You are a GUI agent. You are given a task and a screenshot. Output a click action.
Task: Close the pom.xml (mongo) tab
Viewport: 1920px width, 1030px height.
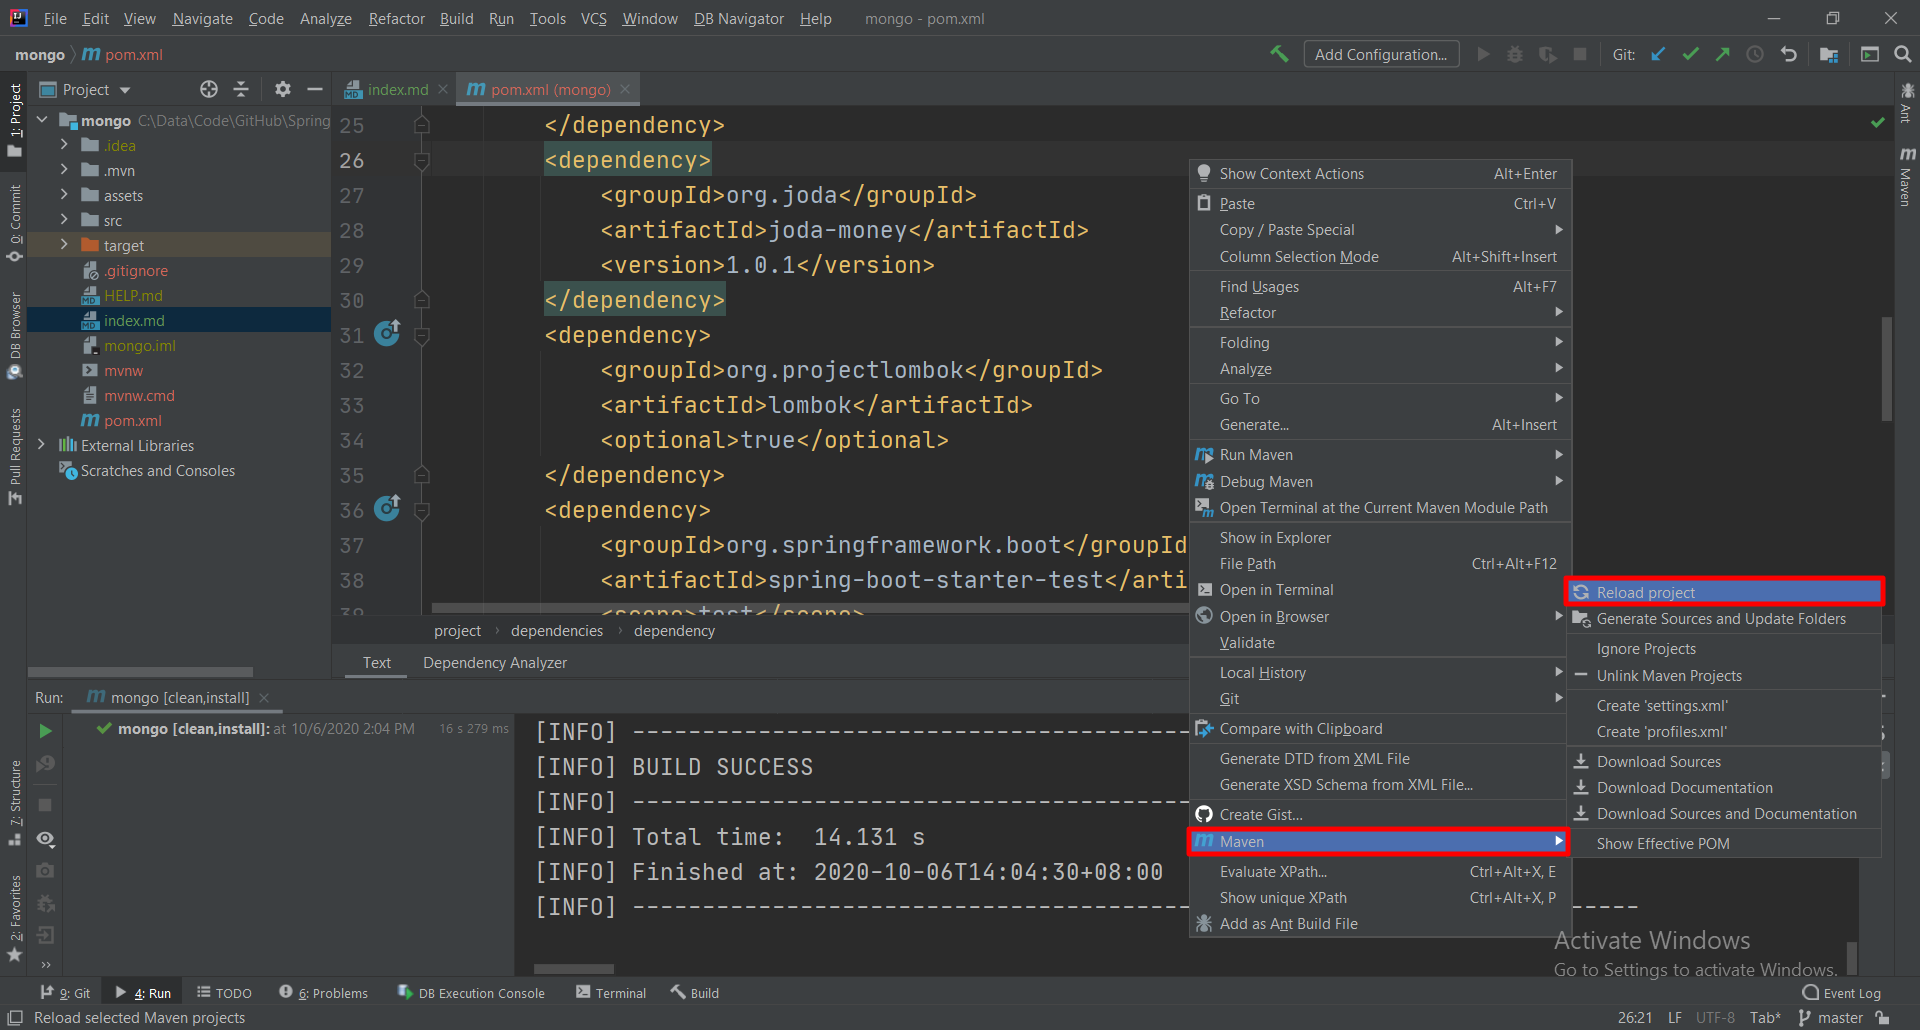(625, 89)
